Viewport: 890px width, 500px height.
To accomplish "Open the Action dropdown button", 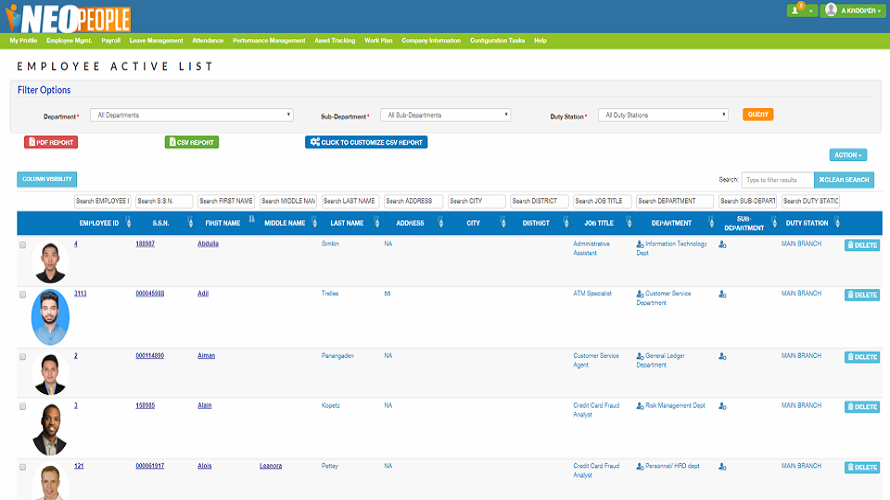I will (847, 155).
